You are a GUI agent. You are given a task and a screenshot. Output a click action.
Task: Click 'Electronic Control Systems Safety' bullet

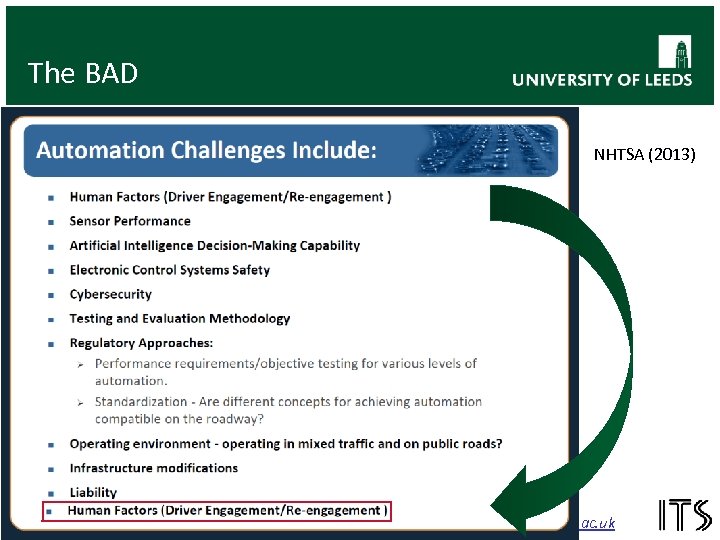pyautogui.click(x=169, y=270)
